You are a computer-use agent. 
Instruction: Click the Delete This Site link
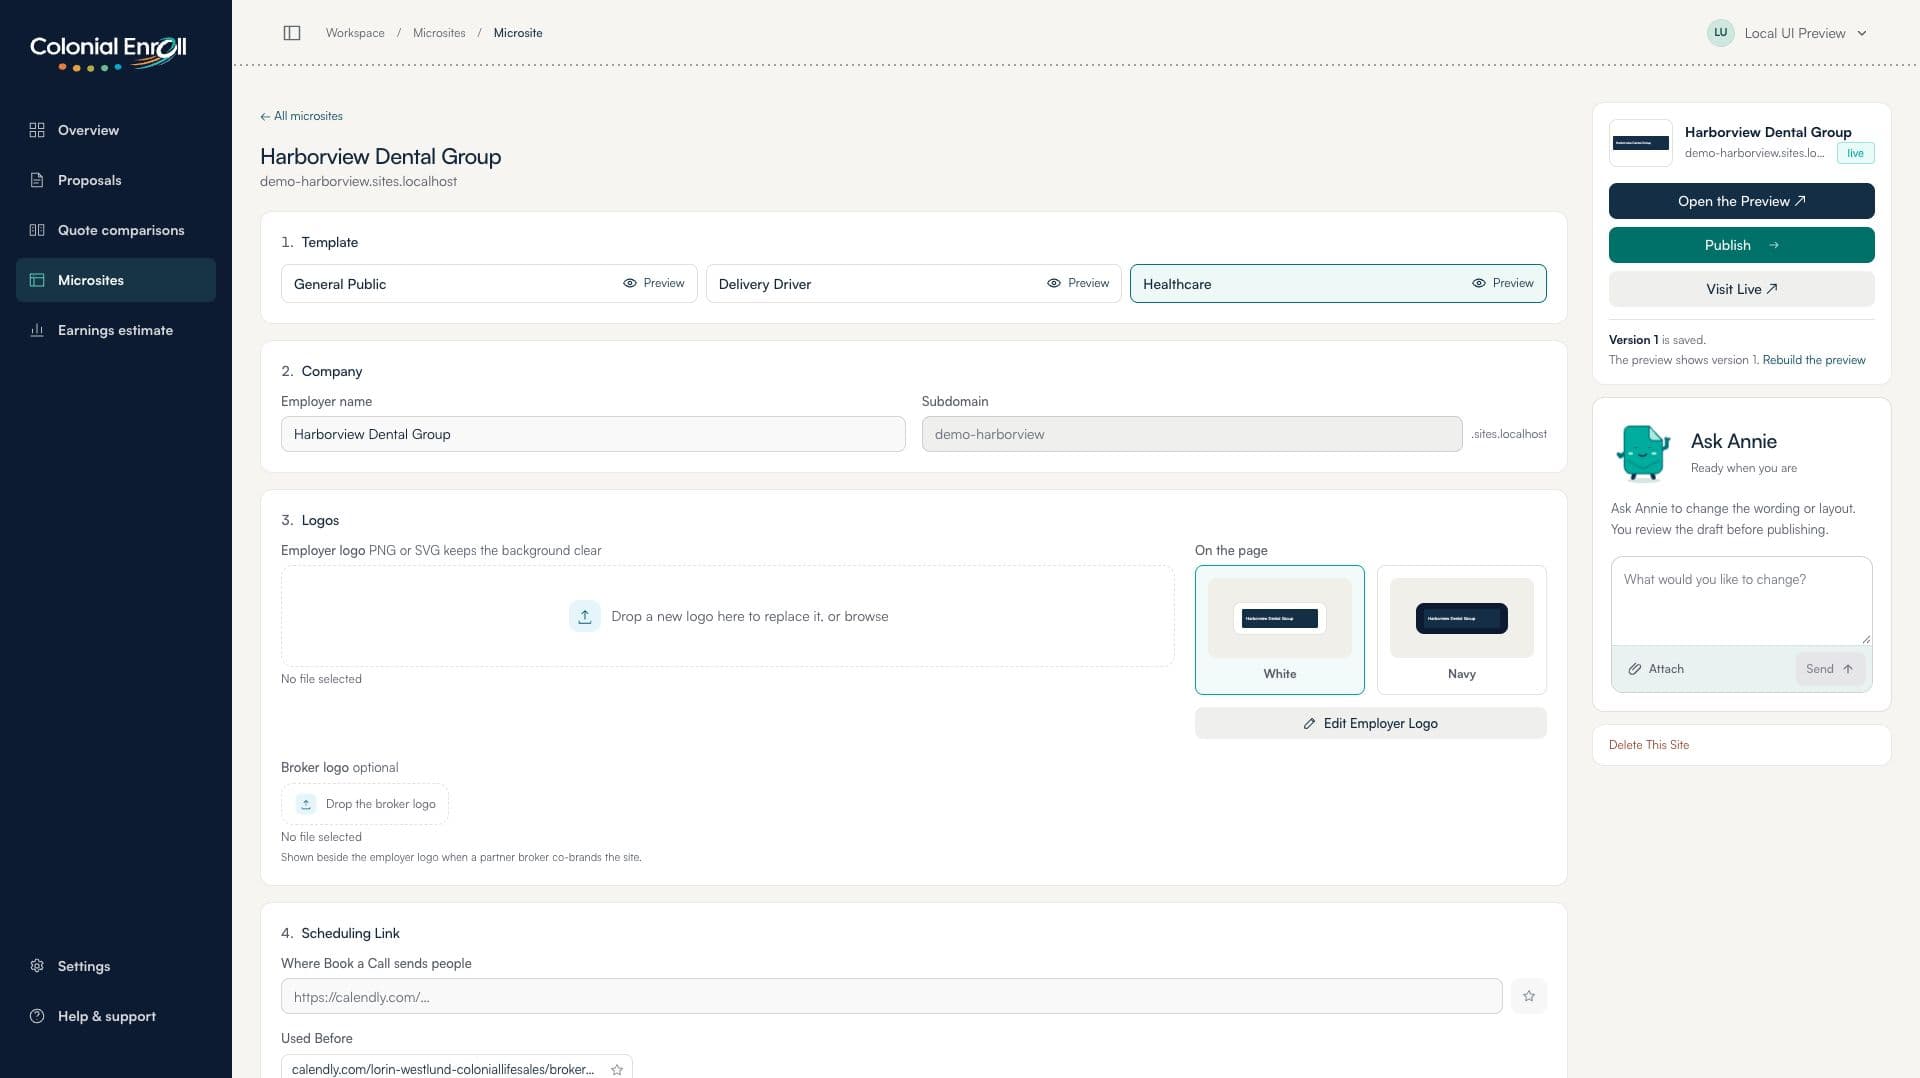[x=1648, y=745]
